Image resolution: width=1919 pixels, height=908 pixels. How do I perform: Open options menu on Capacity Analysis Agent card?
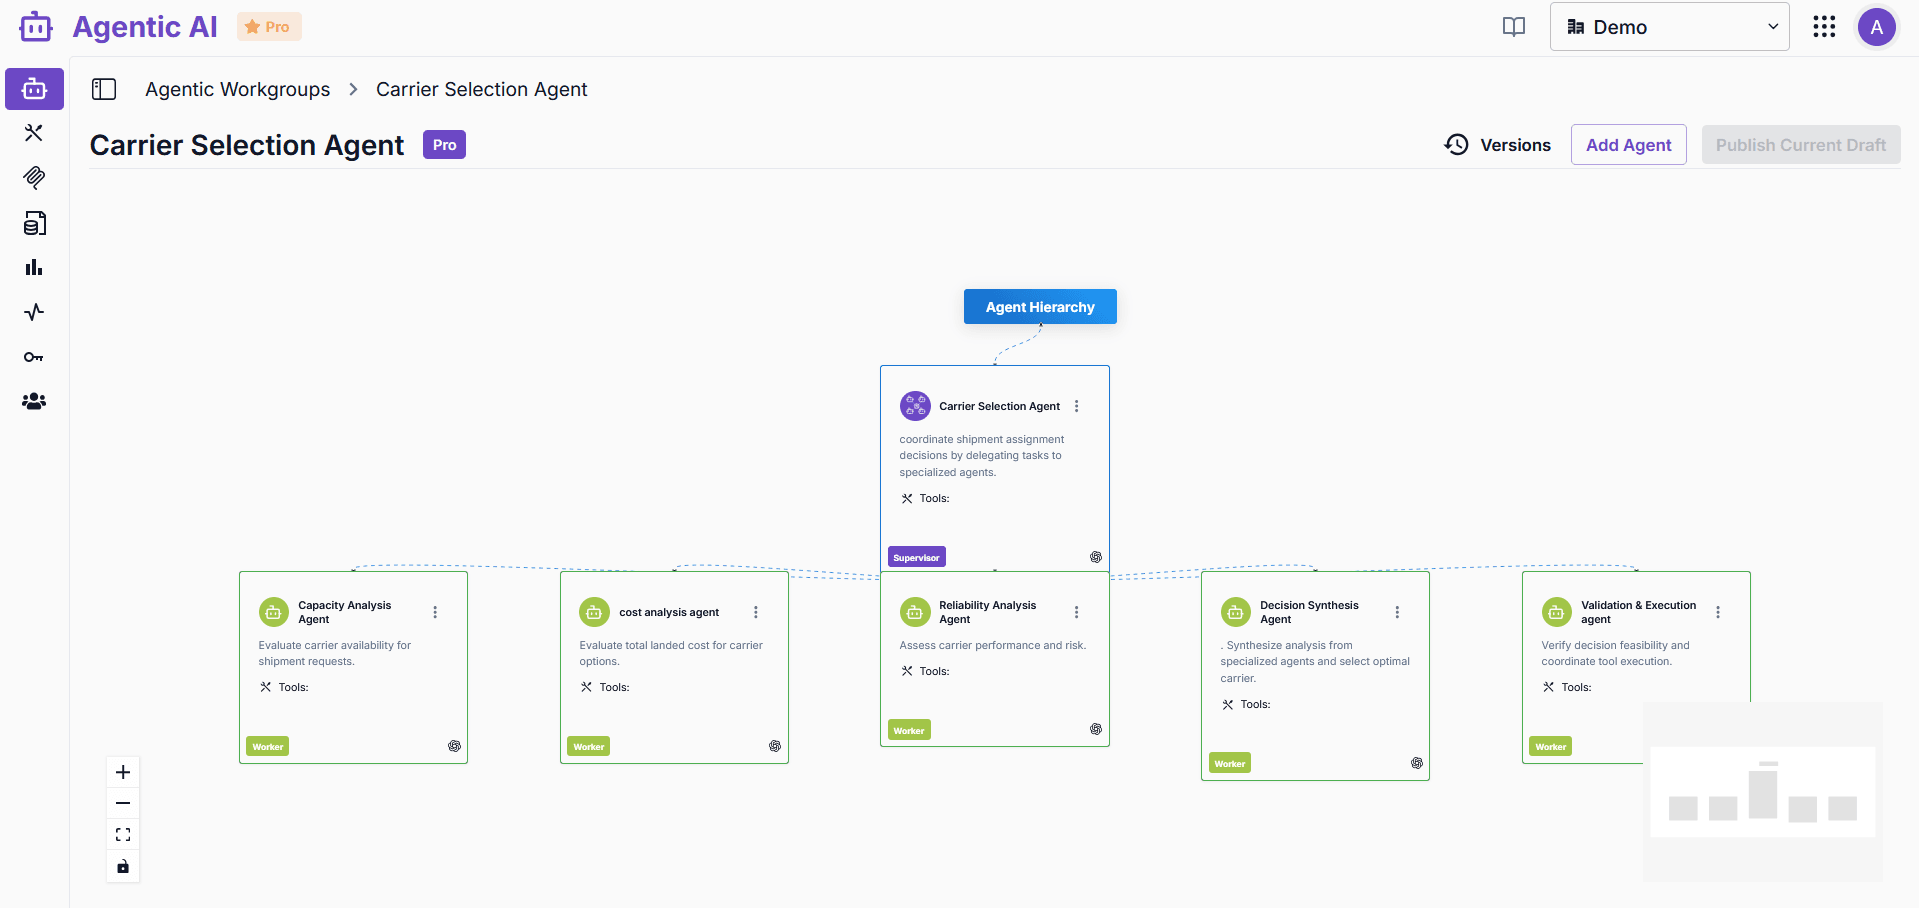[x=435, y=613]
